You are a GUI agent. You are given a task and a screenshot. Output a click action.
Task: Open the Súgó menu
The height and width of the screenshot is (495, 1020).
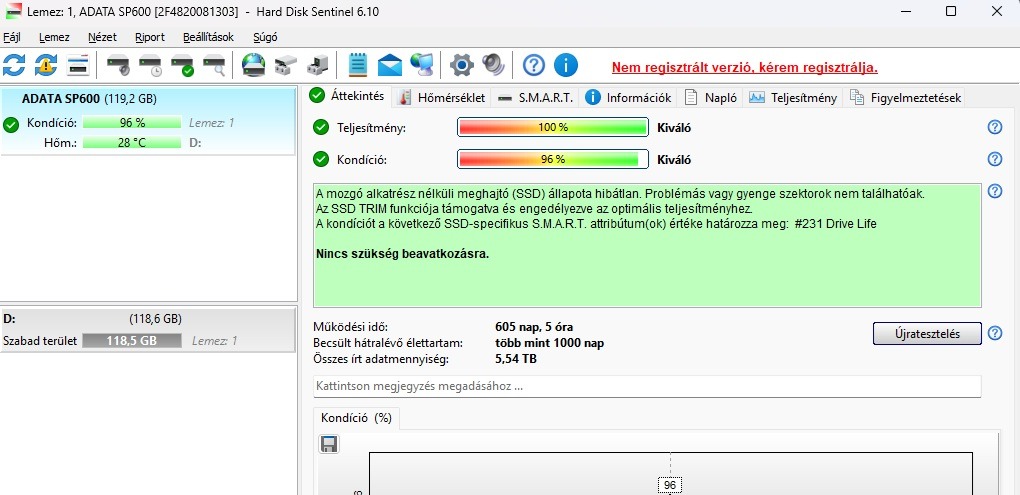pos(264,37)
